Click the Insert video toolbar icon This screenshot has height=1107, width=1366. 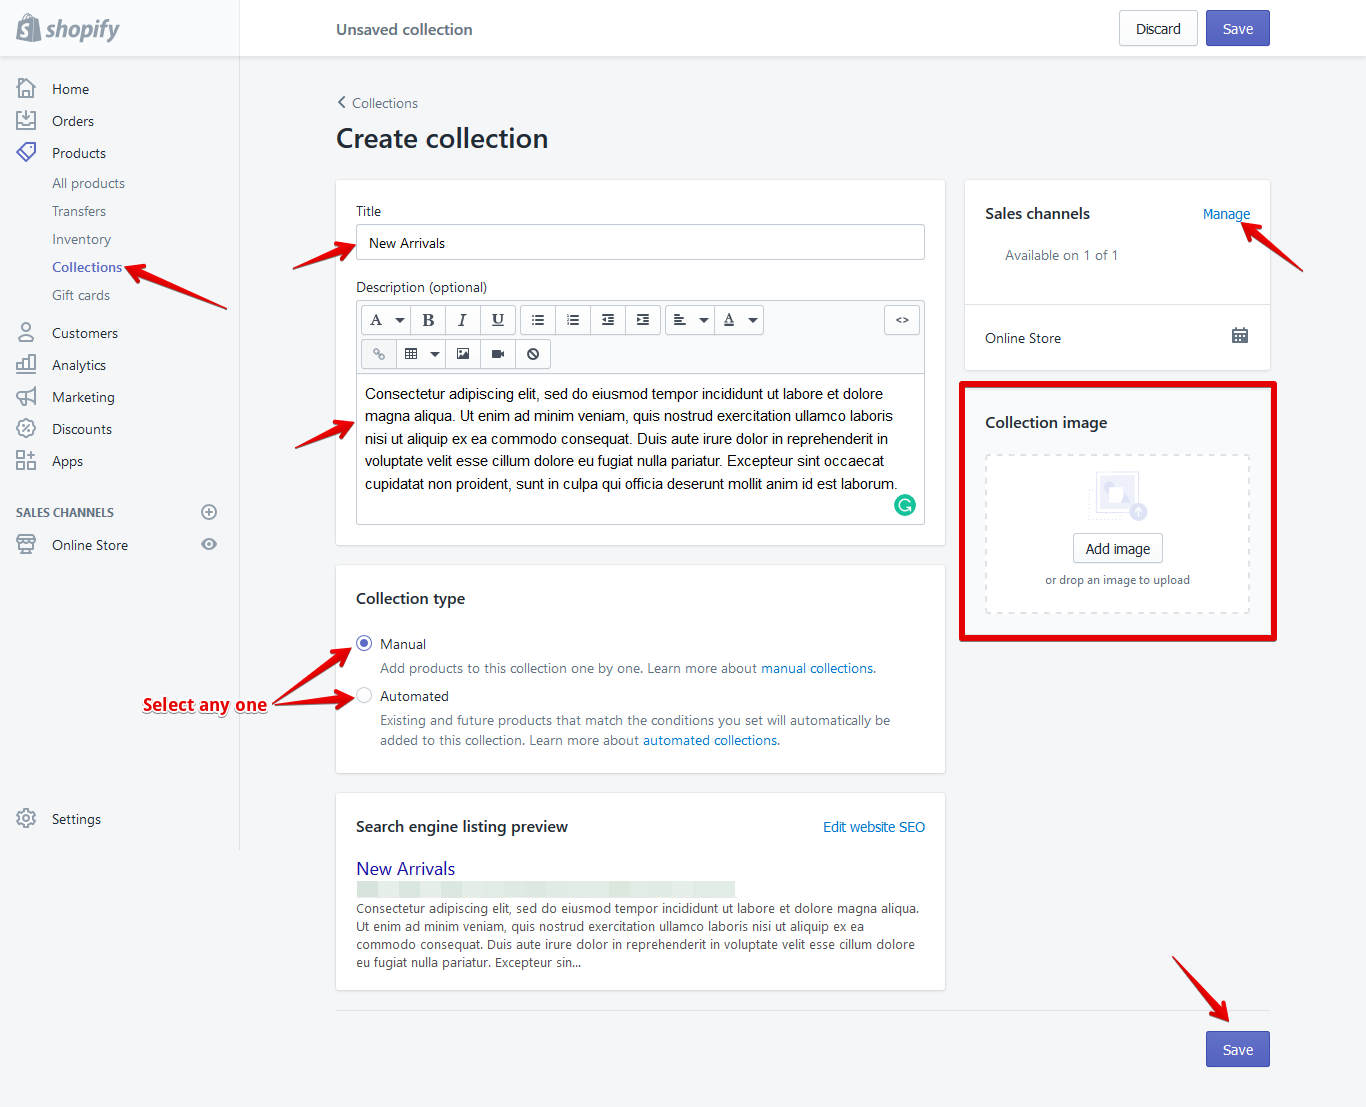(x=498, y=354)
